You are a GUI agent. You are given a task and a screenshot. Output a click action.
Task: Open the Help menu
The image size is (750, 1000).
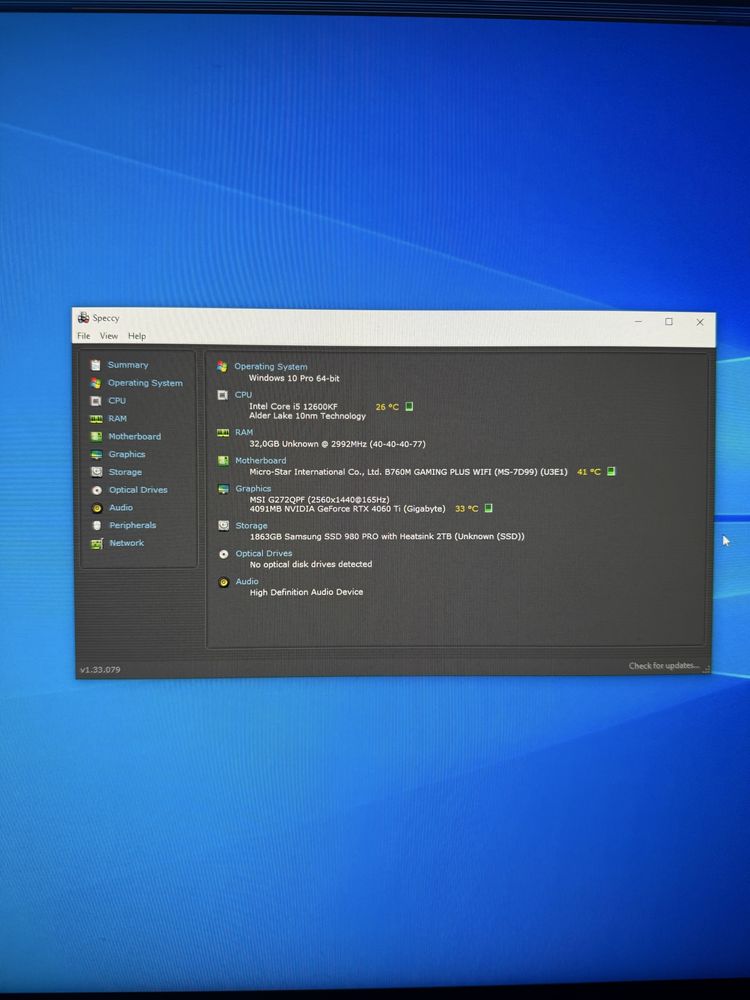click(137, 336)
